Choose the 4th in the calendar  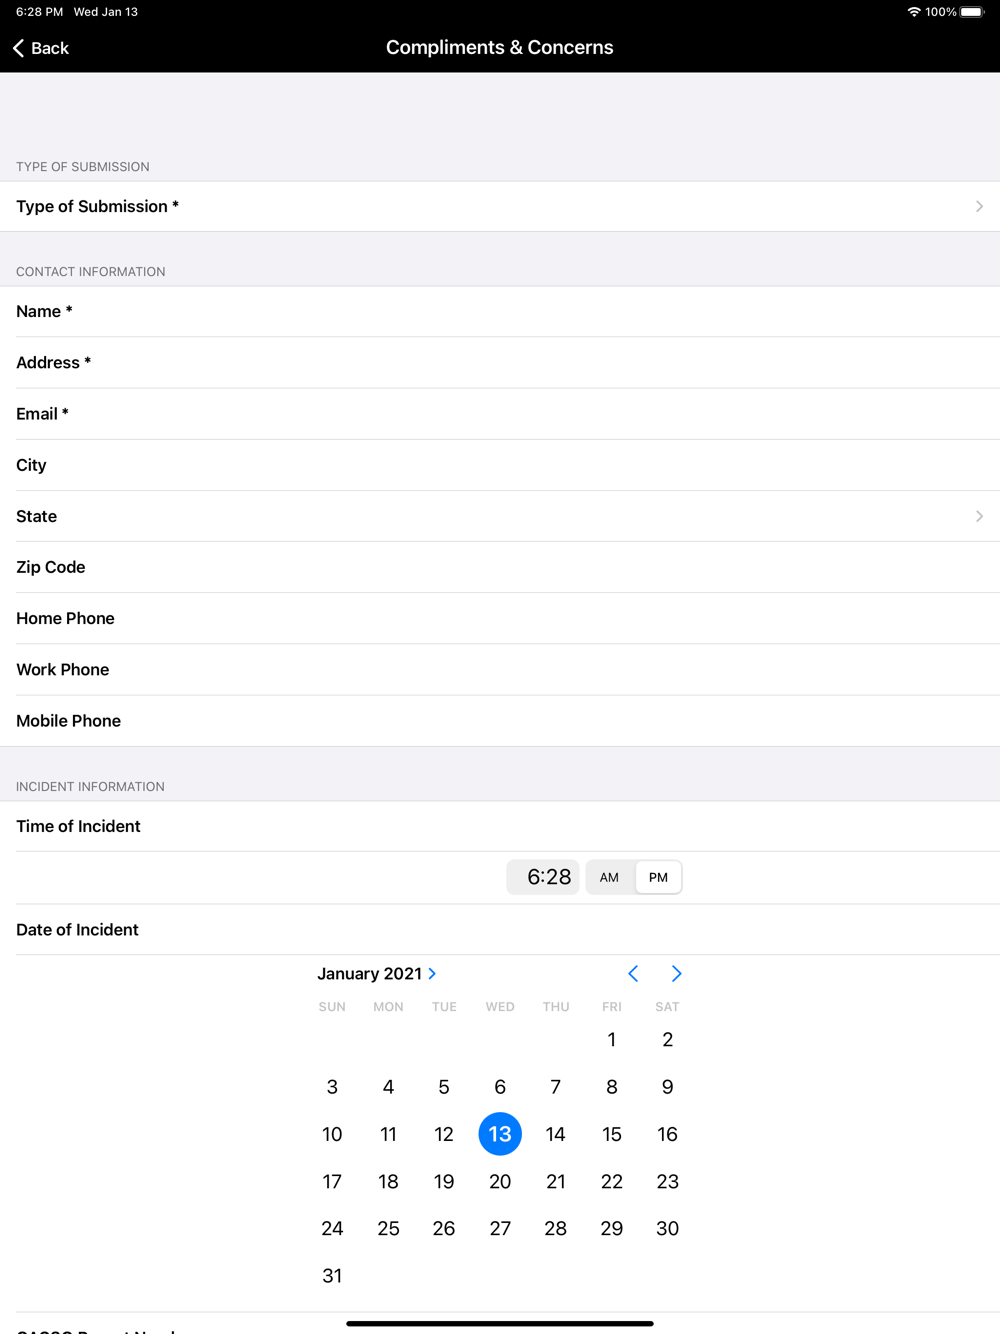(388, 1087)
